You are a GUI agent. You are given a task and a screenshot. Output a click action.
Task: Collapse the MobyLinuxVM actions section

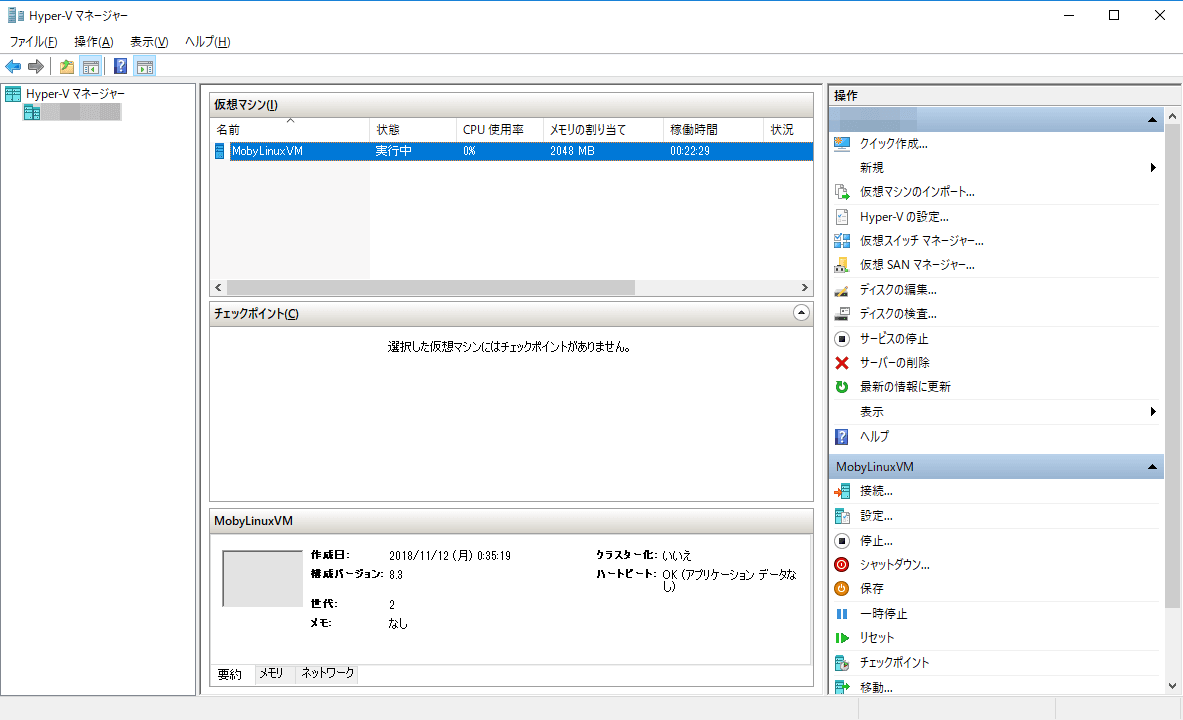[x=1152, y=467]
